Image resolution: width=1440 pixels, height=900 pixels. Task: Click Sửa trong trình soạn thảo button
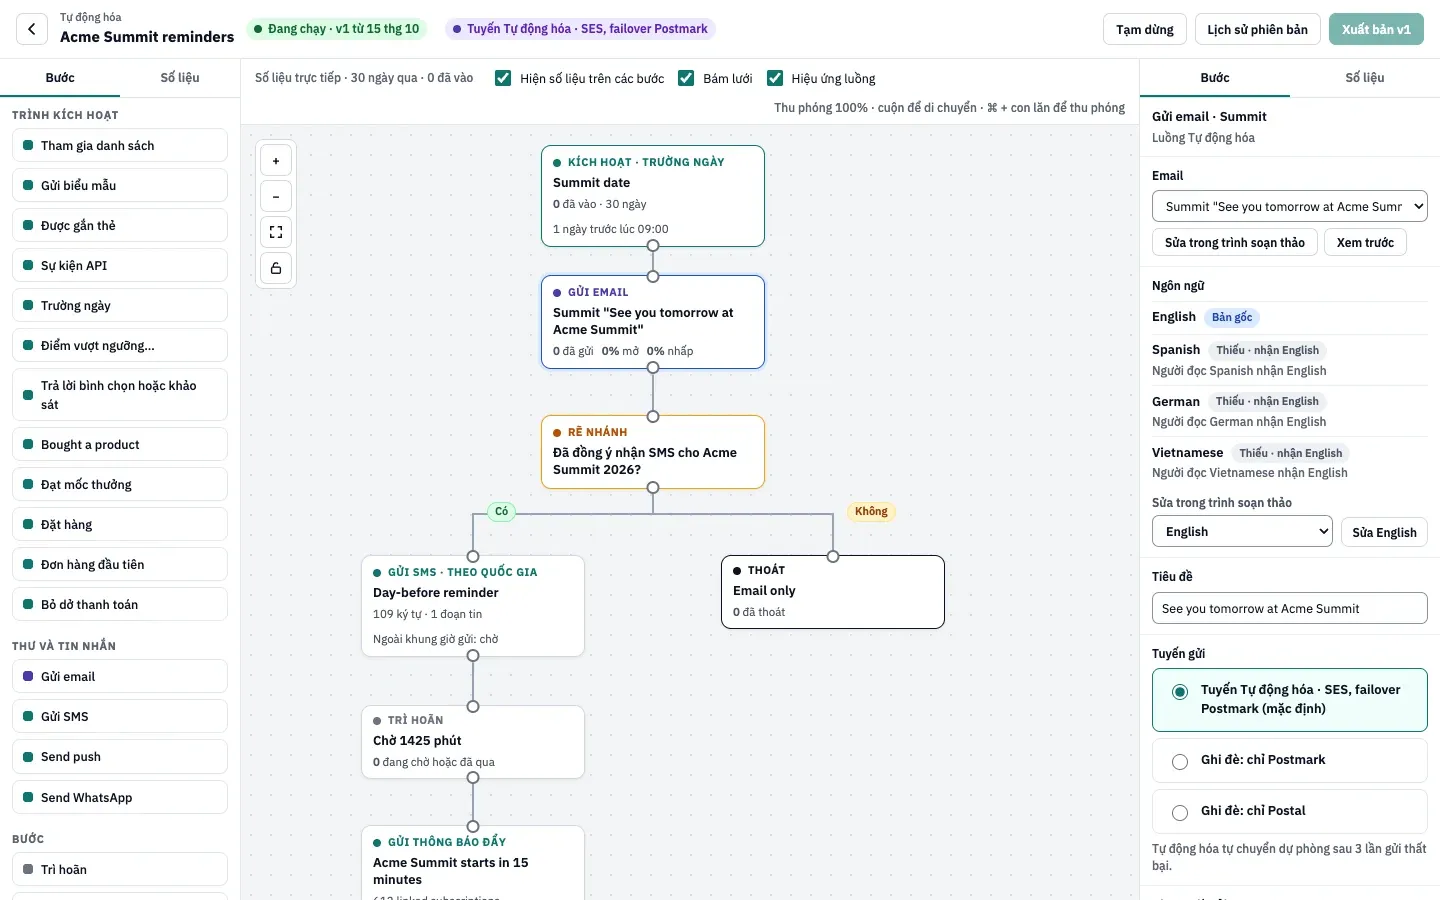point(1234,243)
